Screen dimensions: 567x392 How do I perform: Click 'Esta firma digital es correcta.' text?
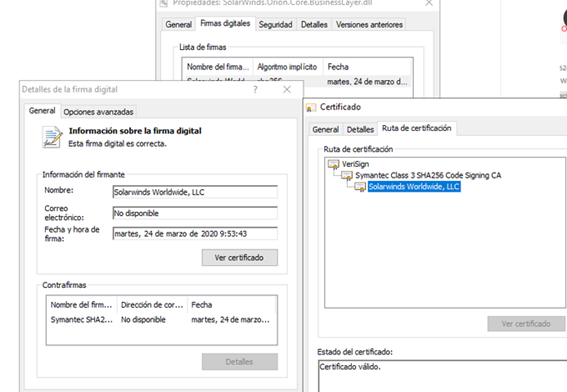coord(118,144)
